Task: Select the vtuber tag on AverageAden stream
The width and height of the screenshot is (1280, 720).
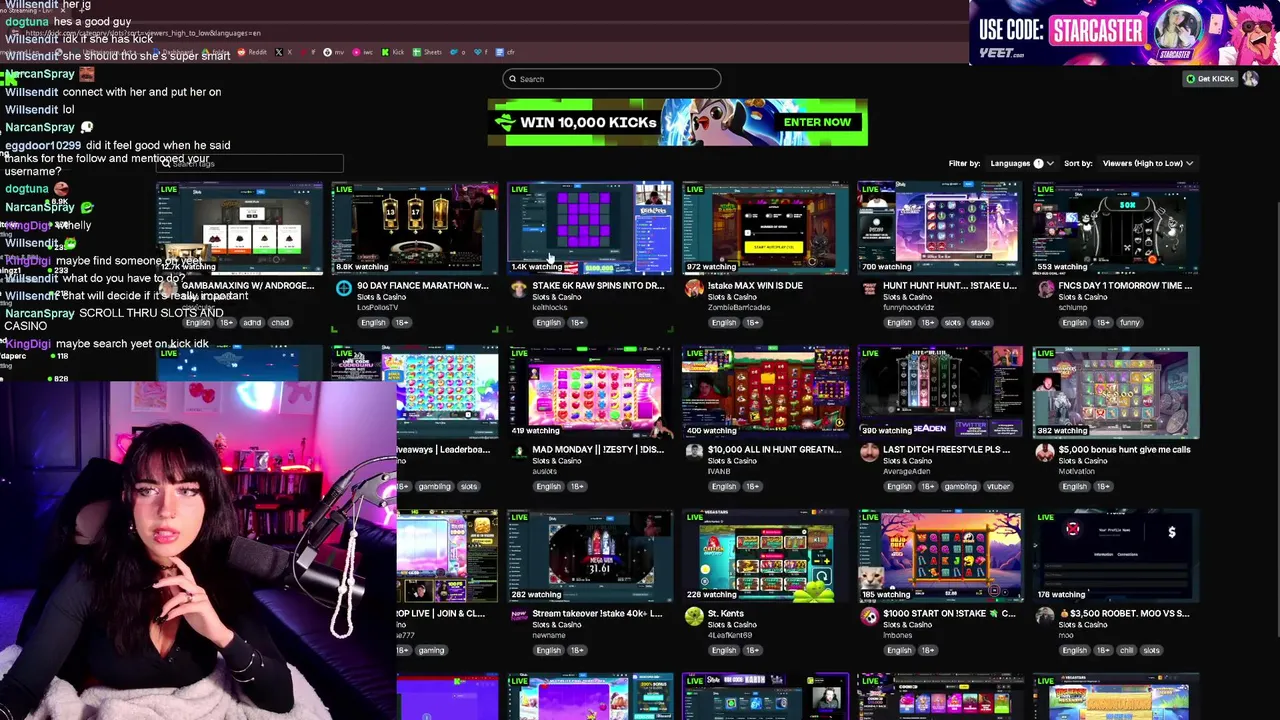Action: tap(998, 487)
